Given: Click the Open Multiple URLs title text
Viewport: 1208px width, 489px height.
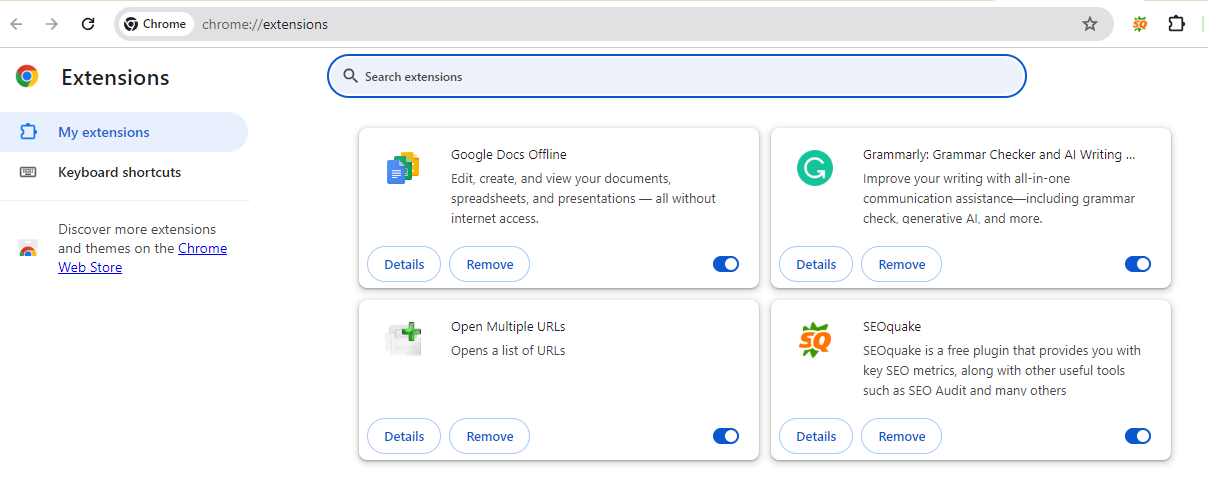Looking at the screenshot, I should [x=508, y=326].
